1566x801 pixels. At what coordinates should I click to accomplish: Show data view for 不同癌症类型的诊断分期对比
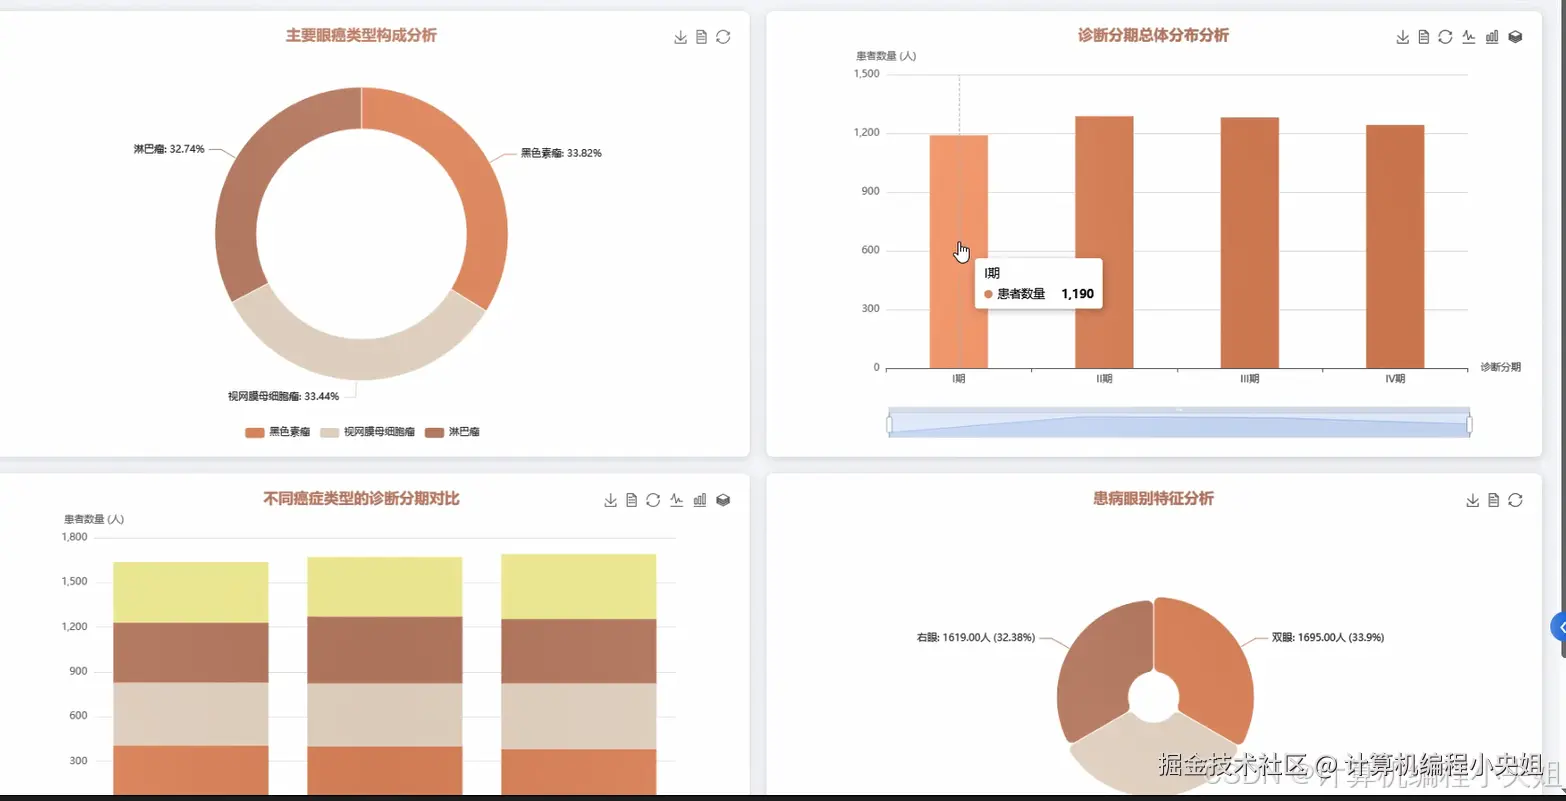click(x=632, y=500)
